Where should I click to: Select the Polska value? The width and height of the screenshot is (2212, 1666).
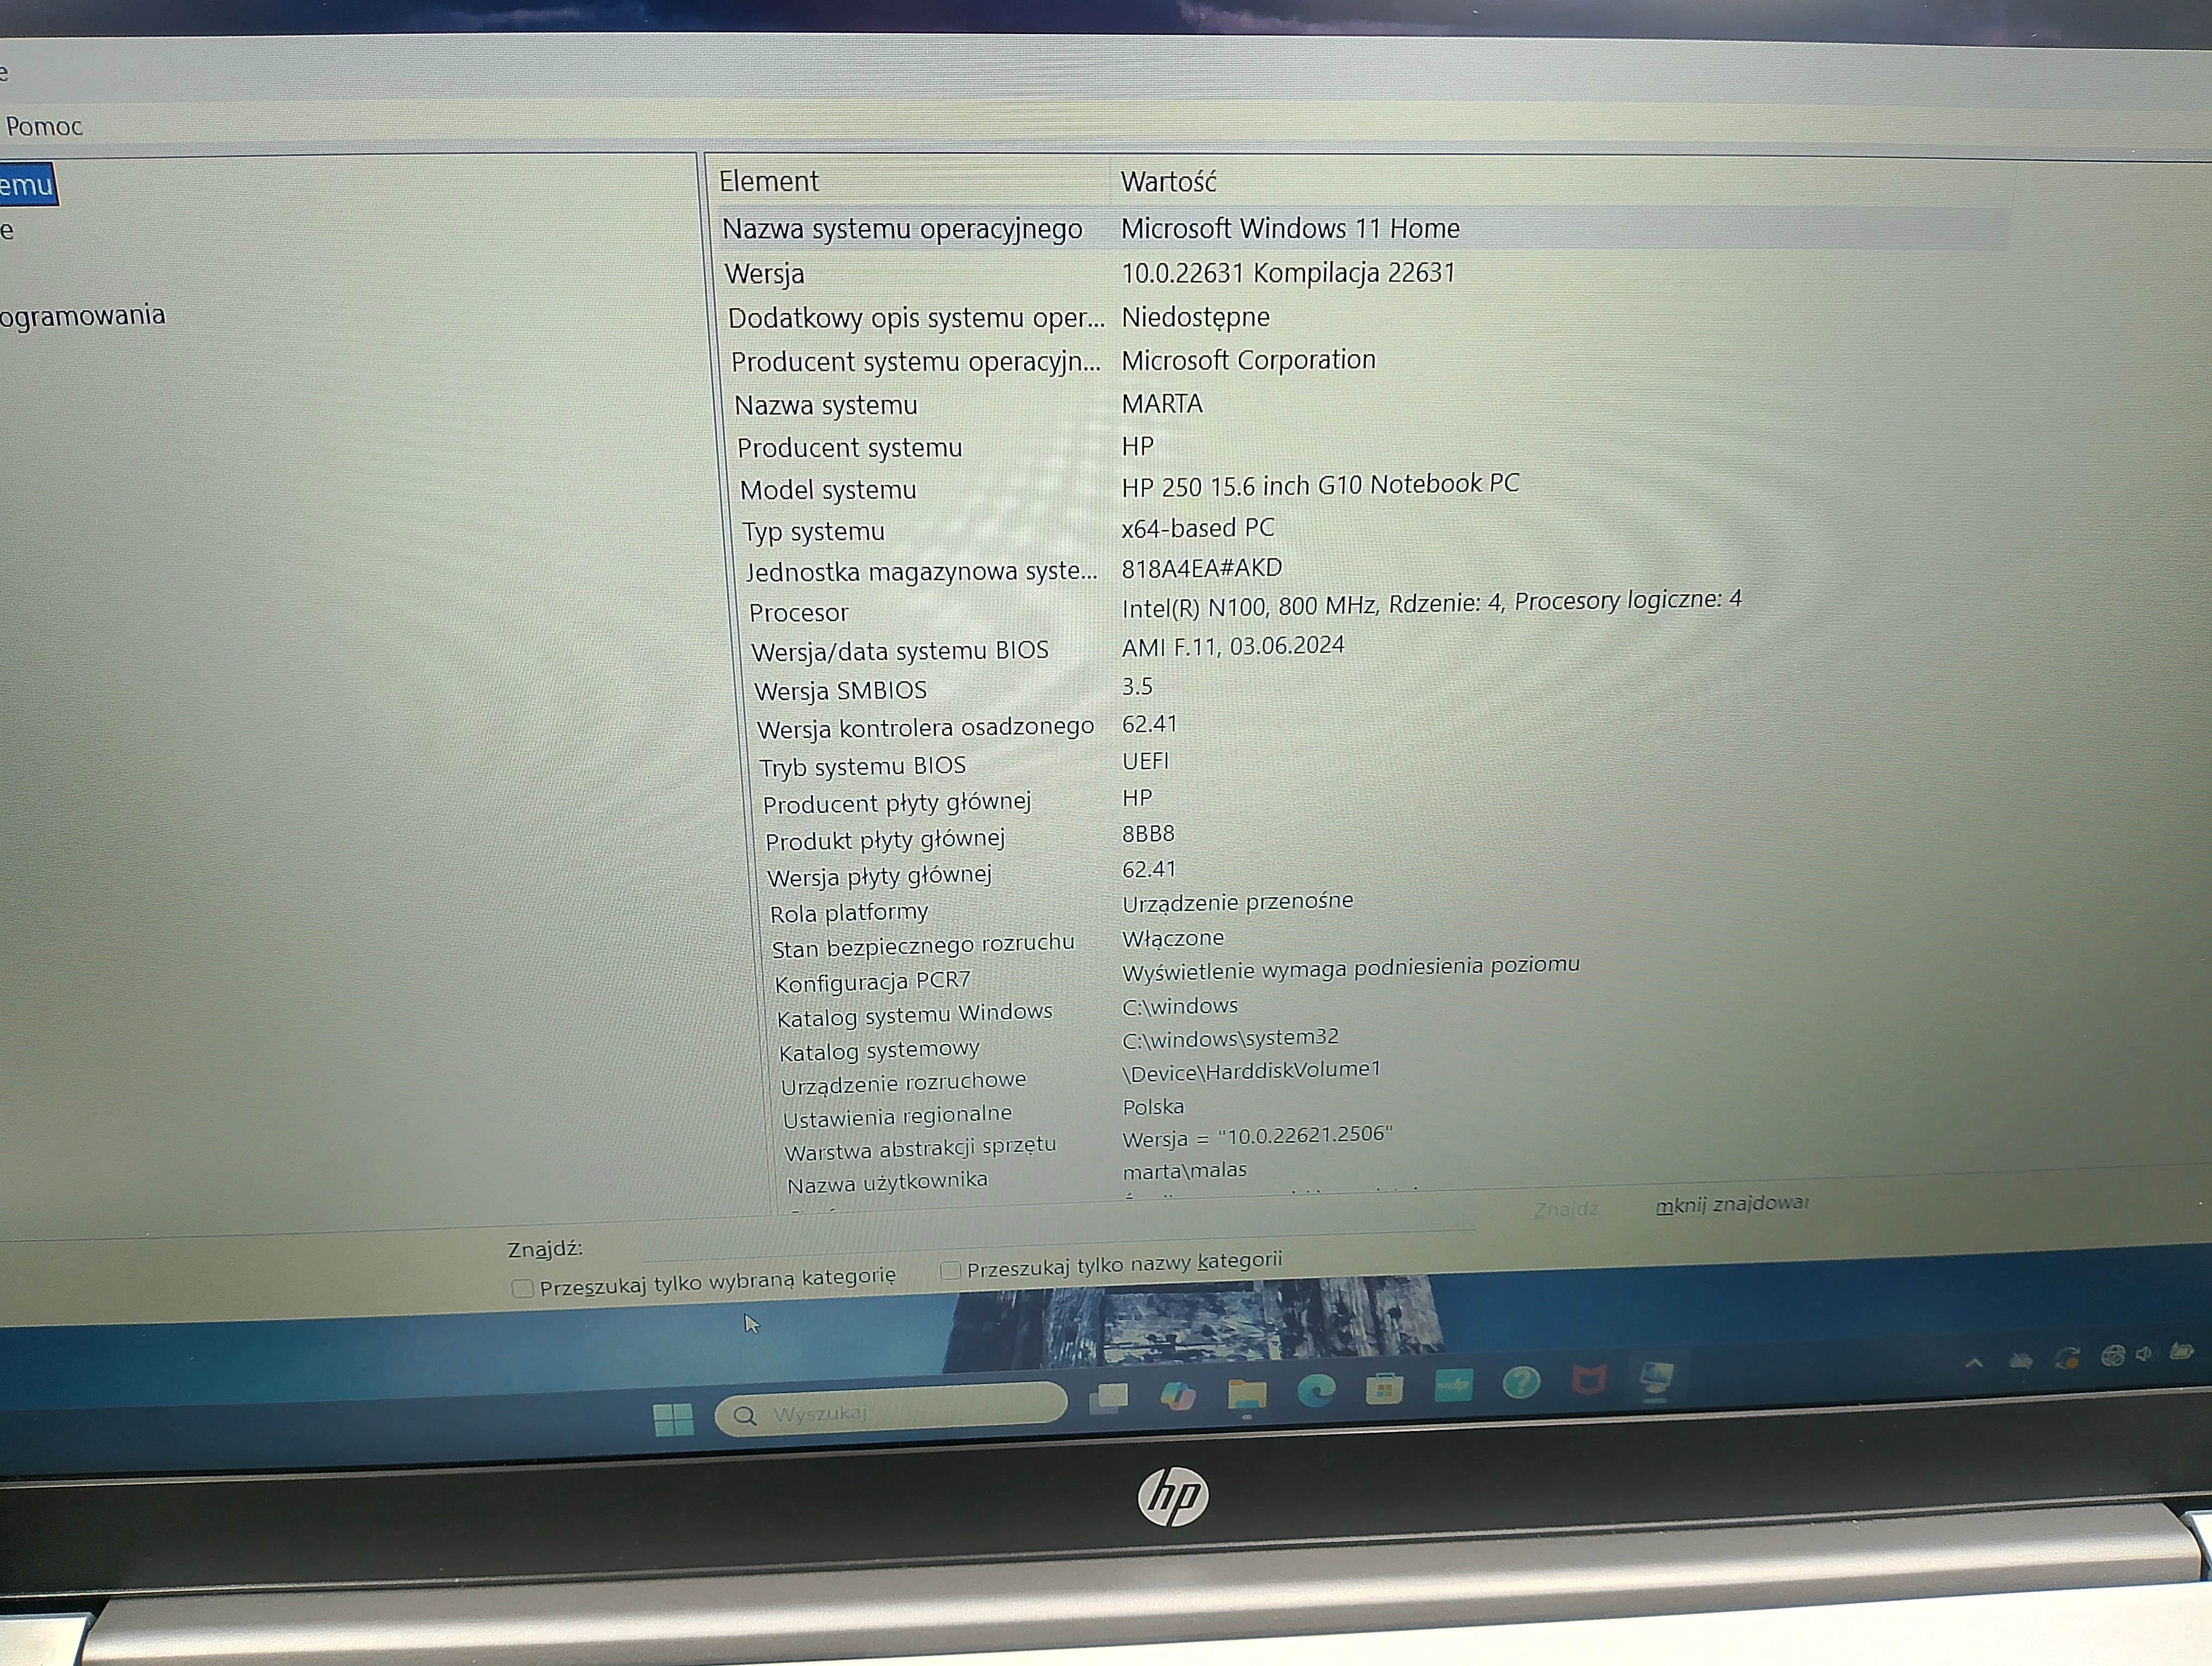[1153, 1107]
